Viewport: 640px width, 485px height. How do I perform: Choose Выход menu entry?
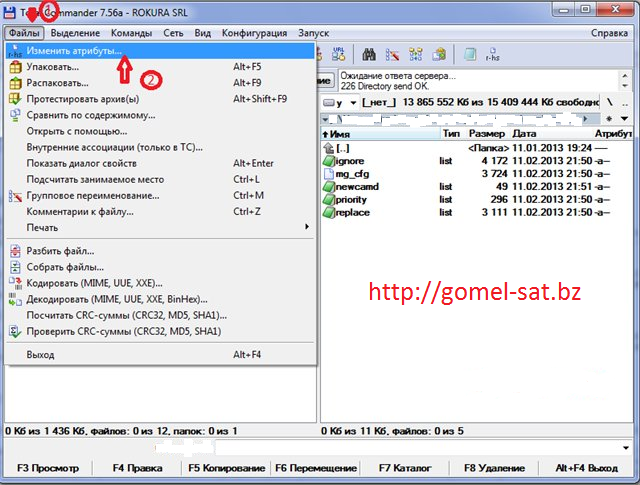[160, 355]
